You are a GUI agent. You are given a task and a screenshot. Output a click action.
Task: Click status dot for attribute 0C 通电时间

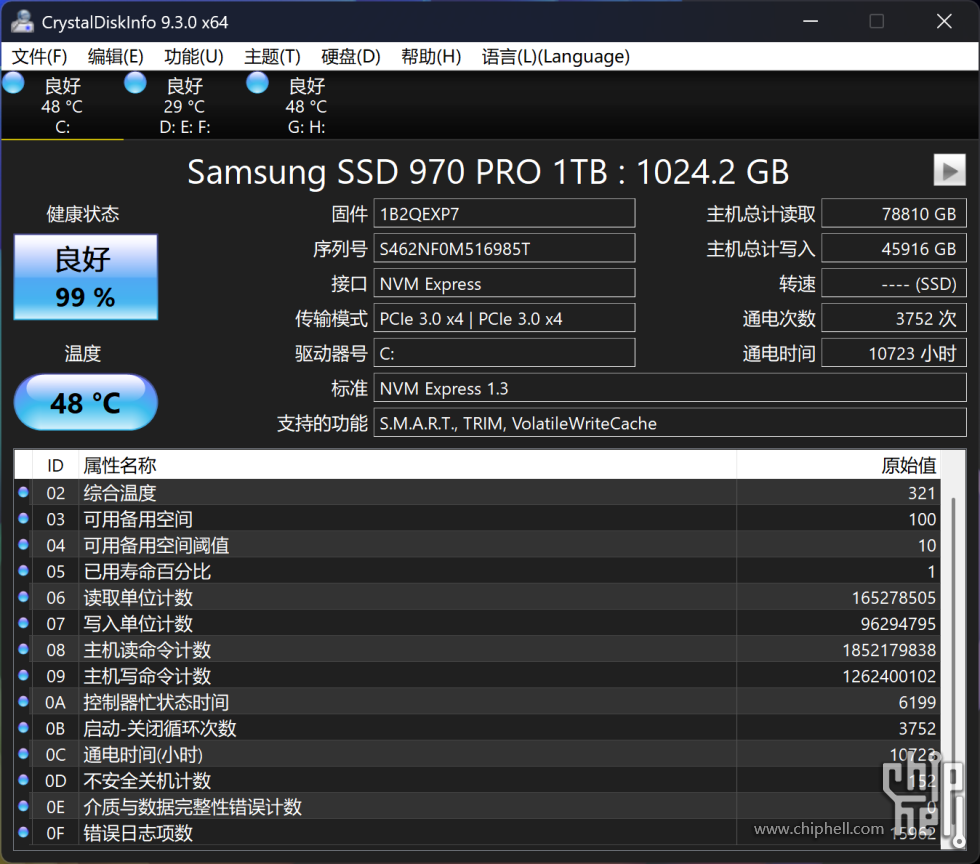tap(23, 754)
